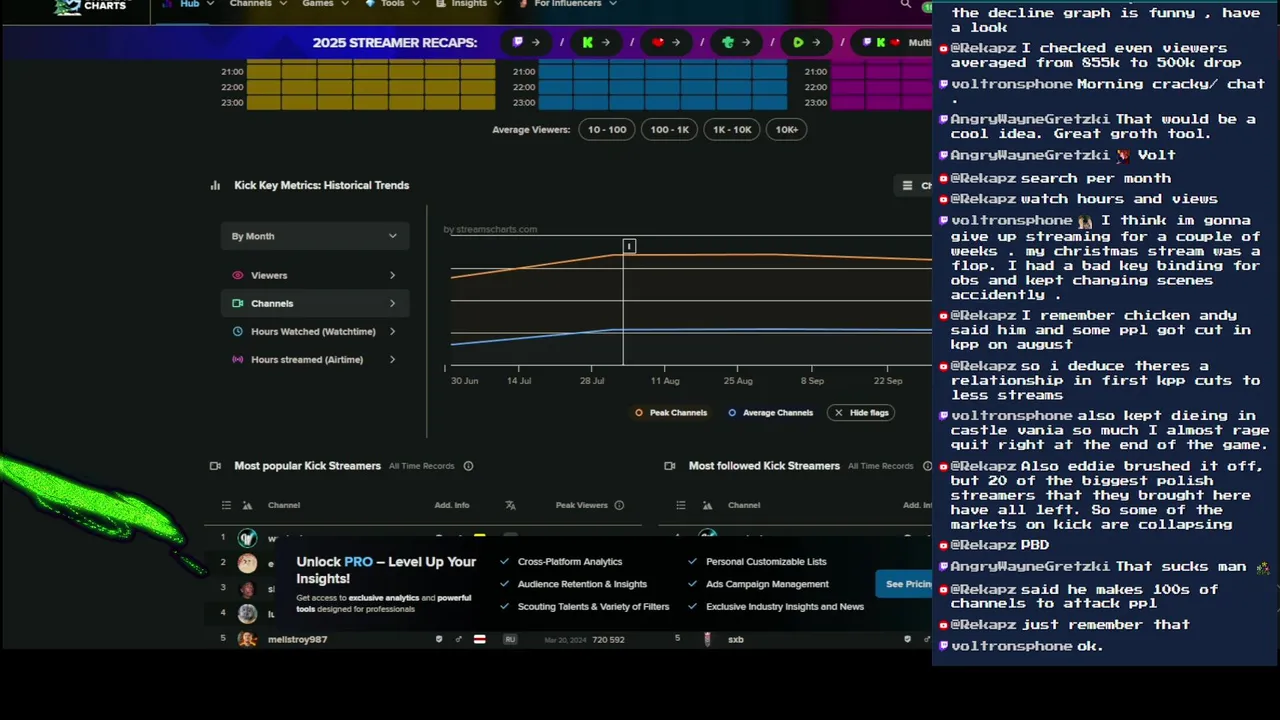Toggle Peak Channels series in chart legend

click(x=671, y=412)
